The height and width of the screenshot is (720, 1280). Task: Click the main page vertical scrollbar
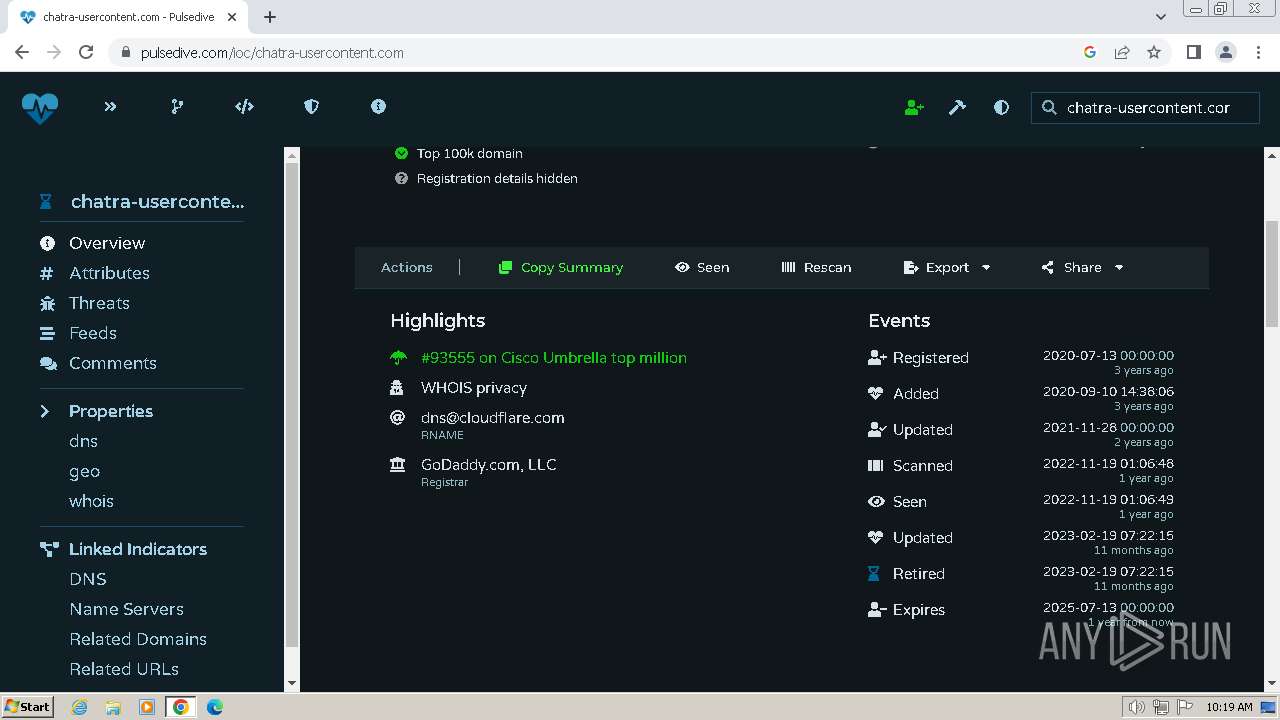point(1272,273)
